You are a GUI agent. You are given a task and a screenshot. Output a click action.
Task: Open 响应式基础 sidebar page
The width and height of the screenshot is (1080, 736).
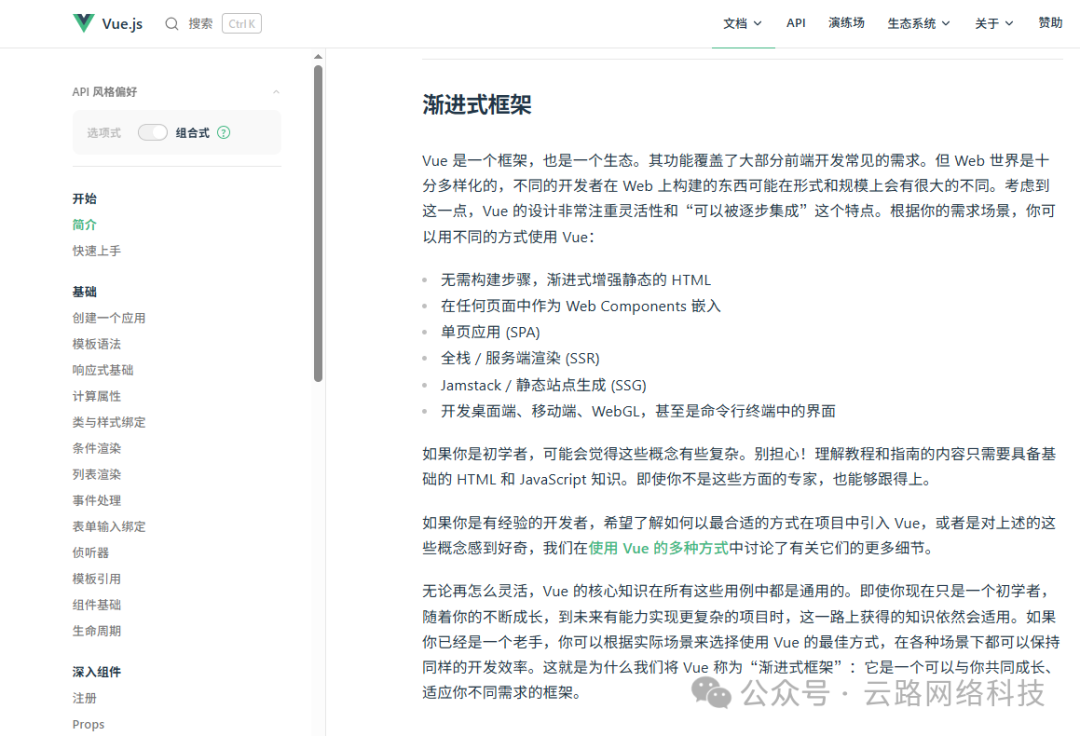click(103, 370)
